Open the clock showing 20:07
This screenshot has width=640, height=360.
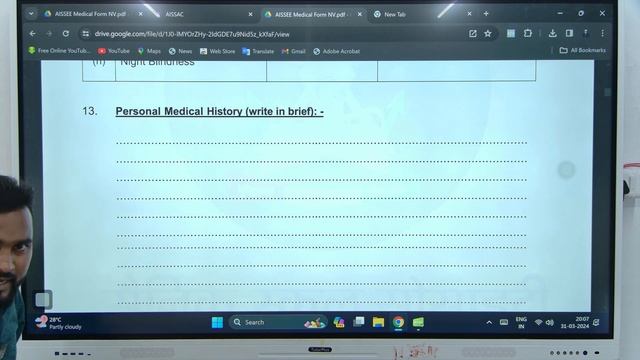click(x=575, y=322)
